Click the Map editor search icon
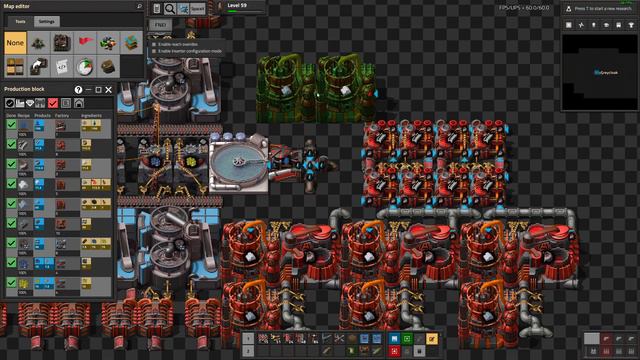The image size is (640, 360). coord(139,6)
